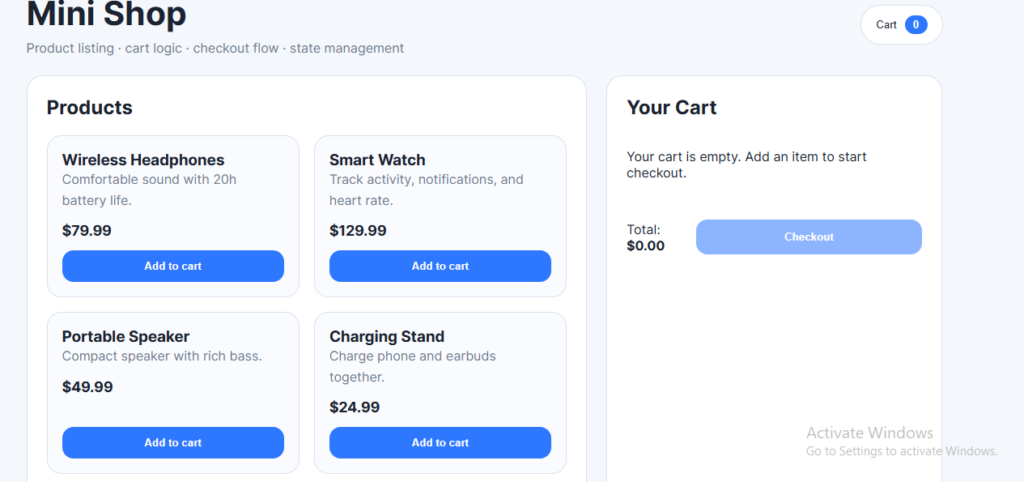The height and width of the screenshot is (482, 1024).
Task: Select the Smart Watch product title
Action: click(x=377, y=160)
